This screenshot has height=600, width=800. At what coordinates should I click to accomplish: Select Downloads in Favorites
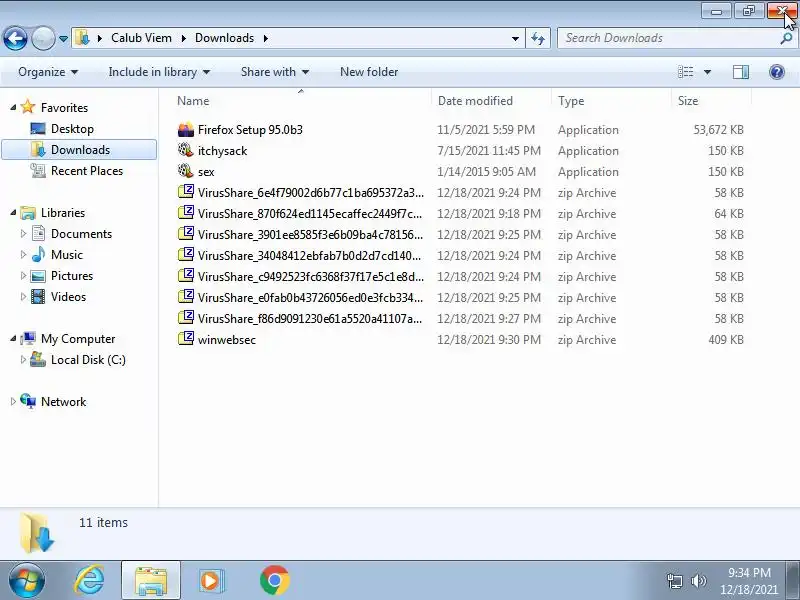80,149
